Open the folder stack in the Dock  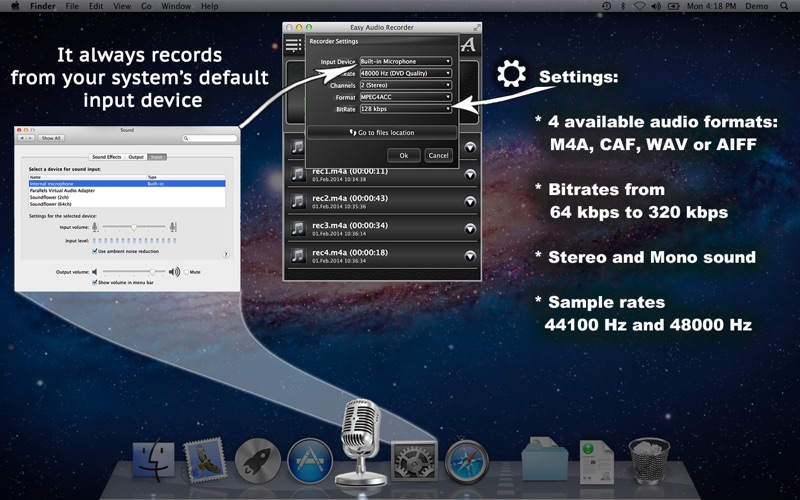click(544, 458)
